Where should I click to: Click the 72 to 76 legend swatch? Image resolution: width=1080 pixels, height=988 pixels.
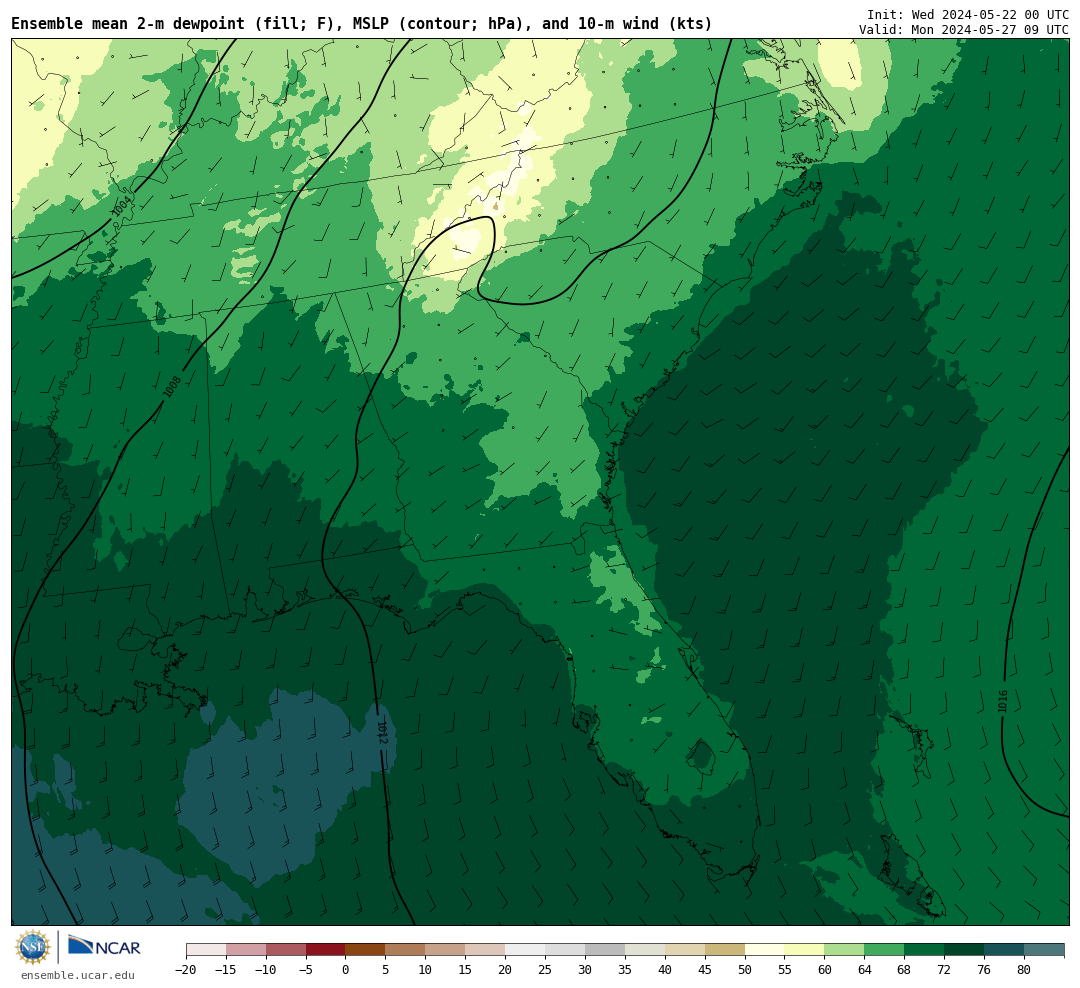click(964, 950)
